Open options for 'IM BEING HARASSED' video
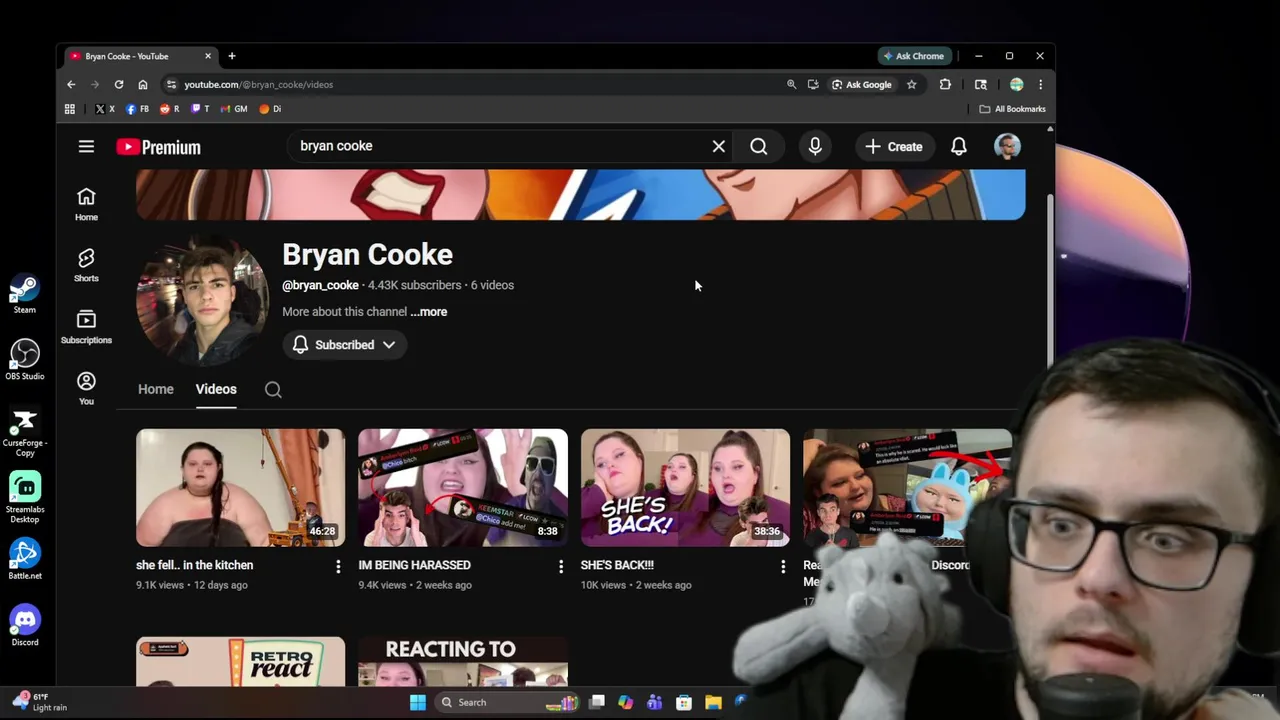1280x720 pixels. 560,567
